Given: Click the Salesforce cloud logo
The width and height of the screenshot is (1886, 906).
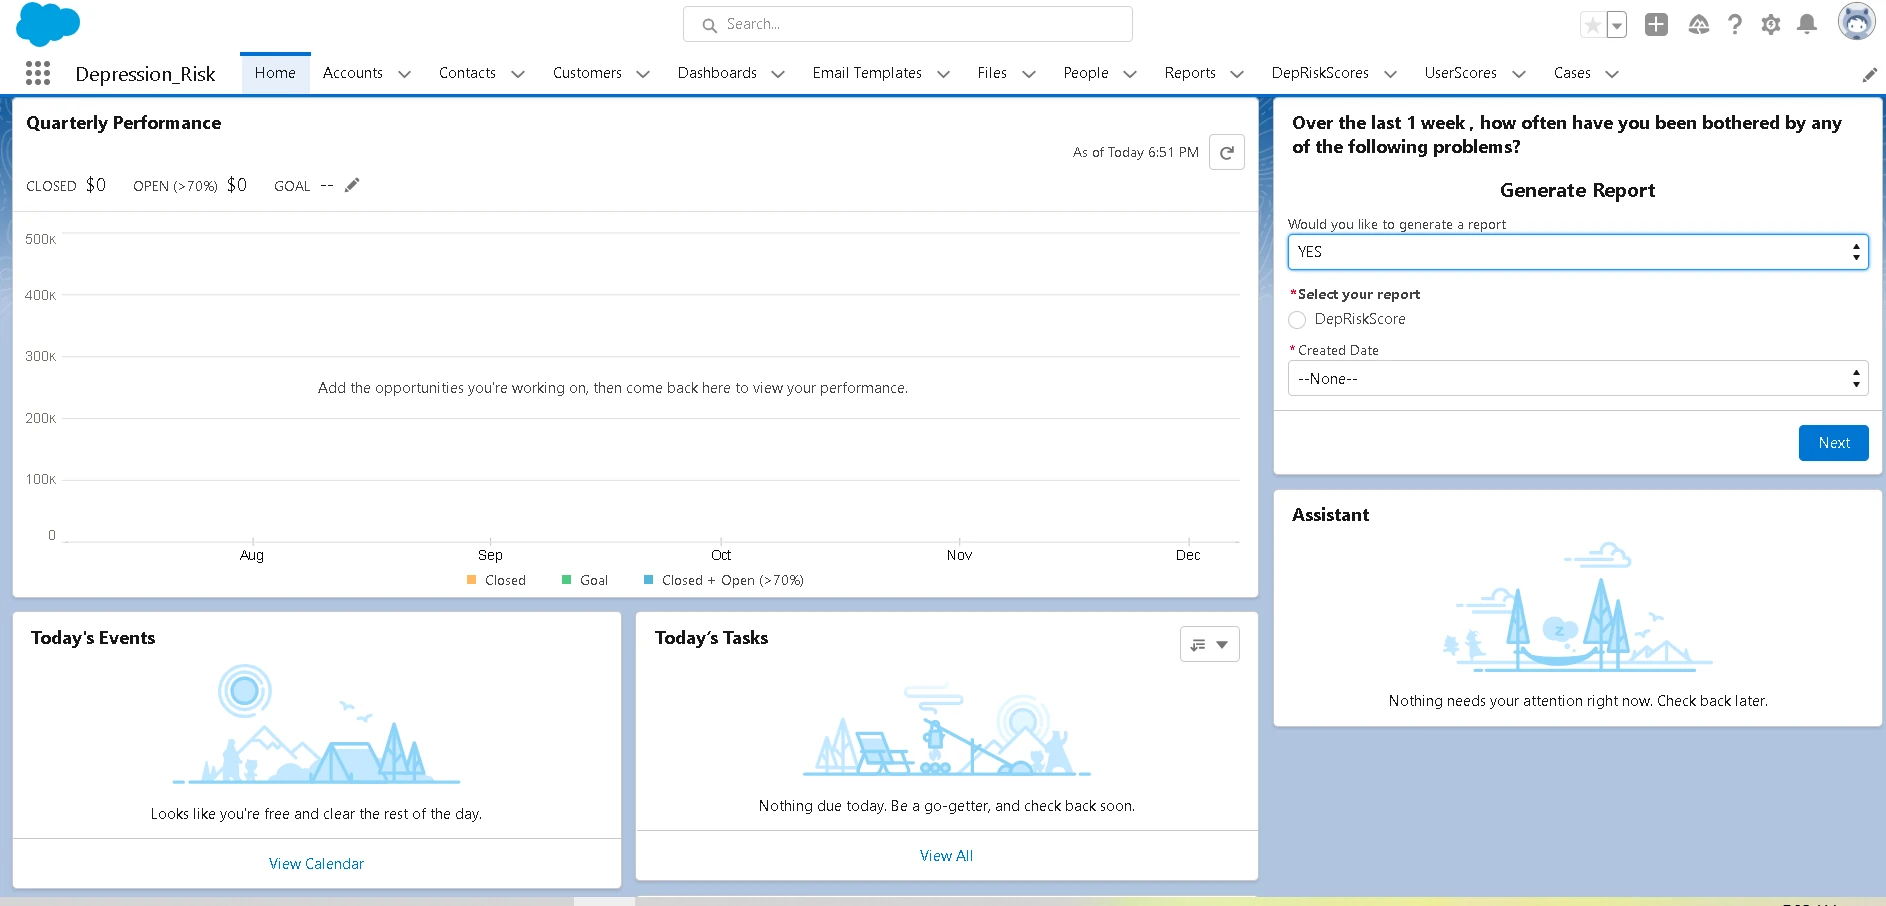Looking at the screenshot, I should [48, 24].
